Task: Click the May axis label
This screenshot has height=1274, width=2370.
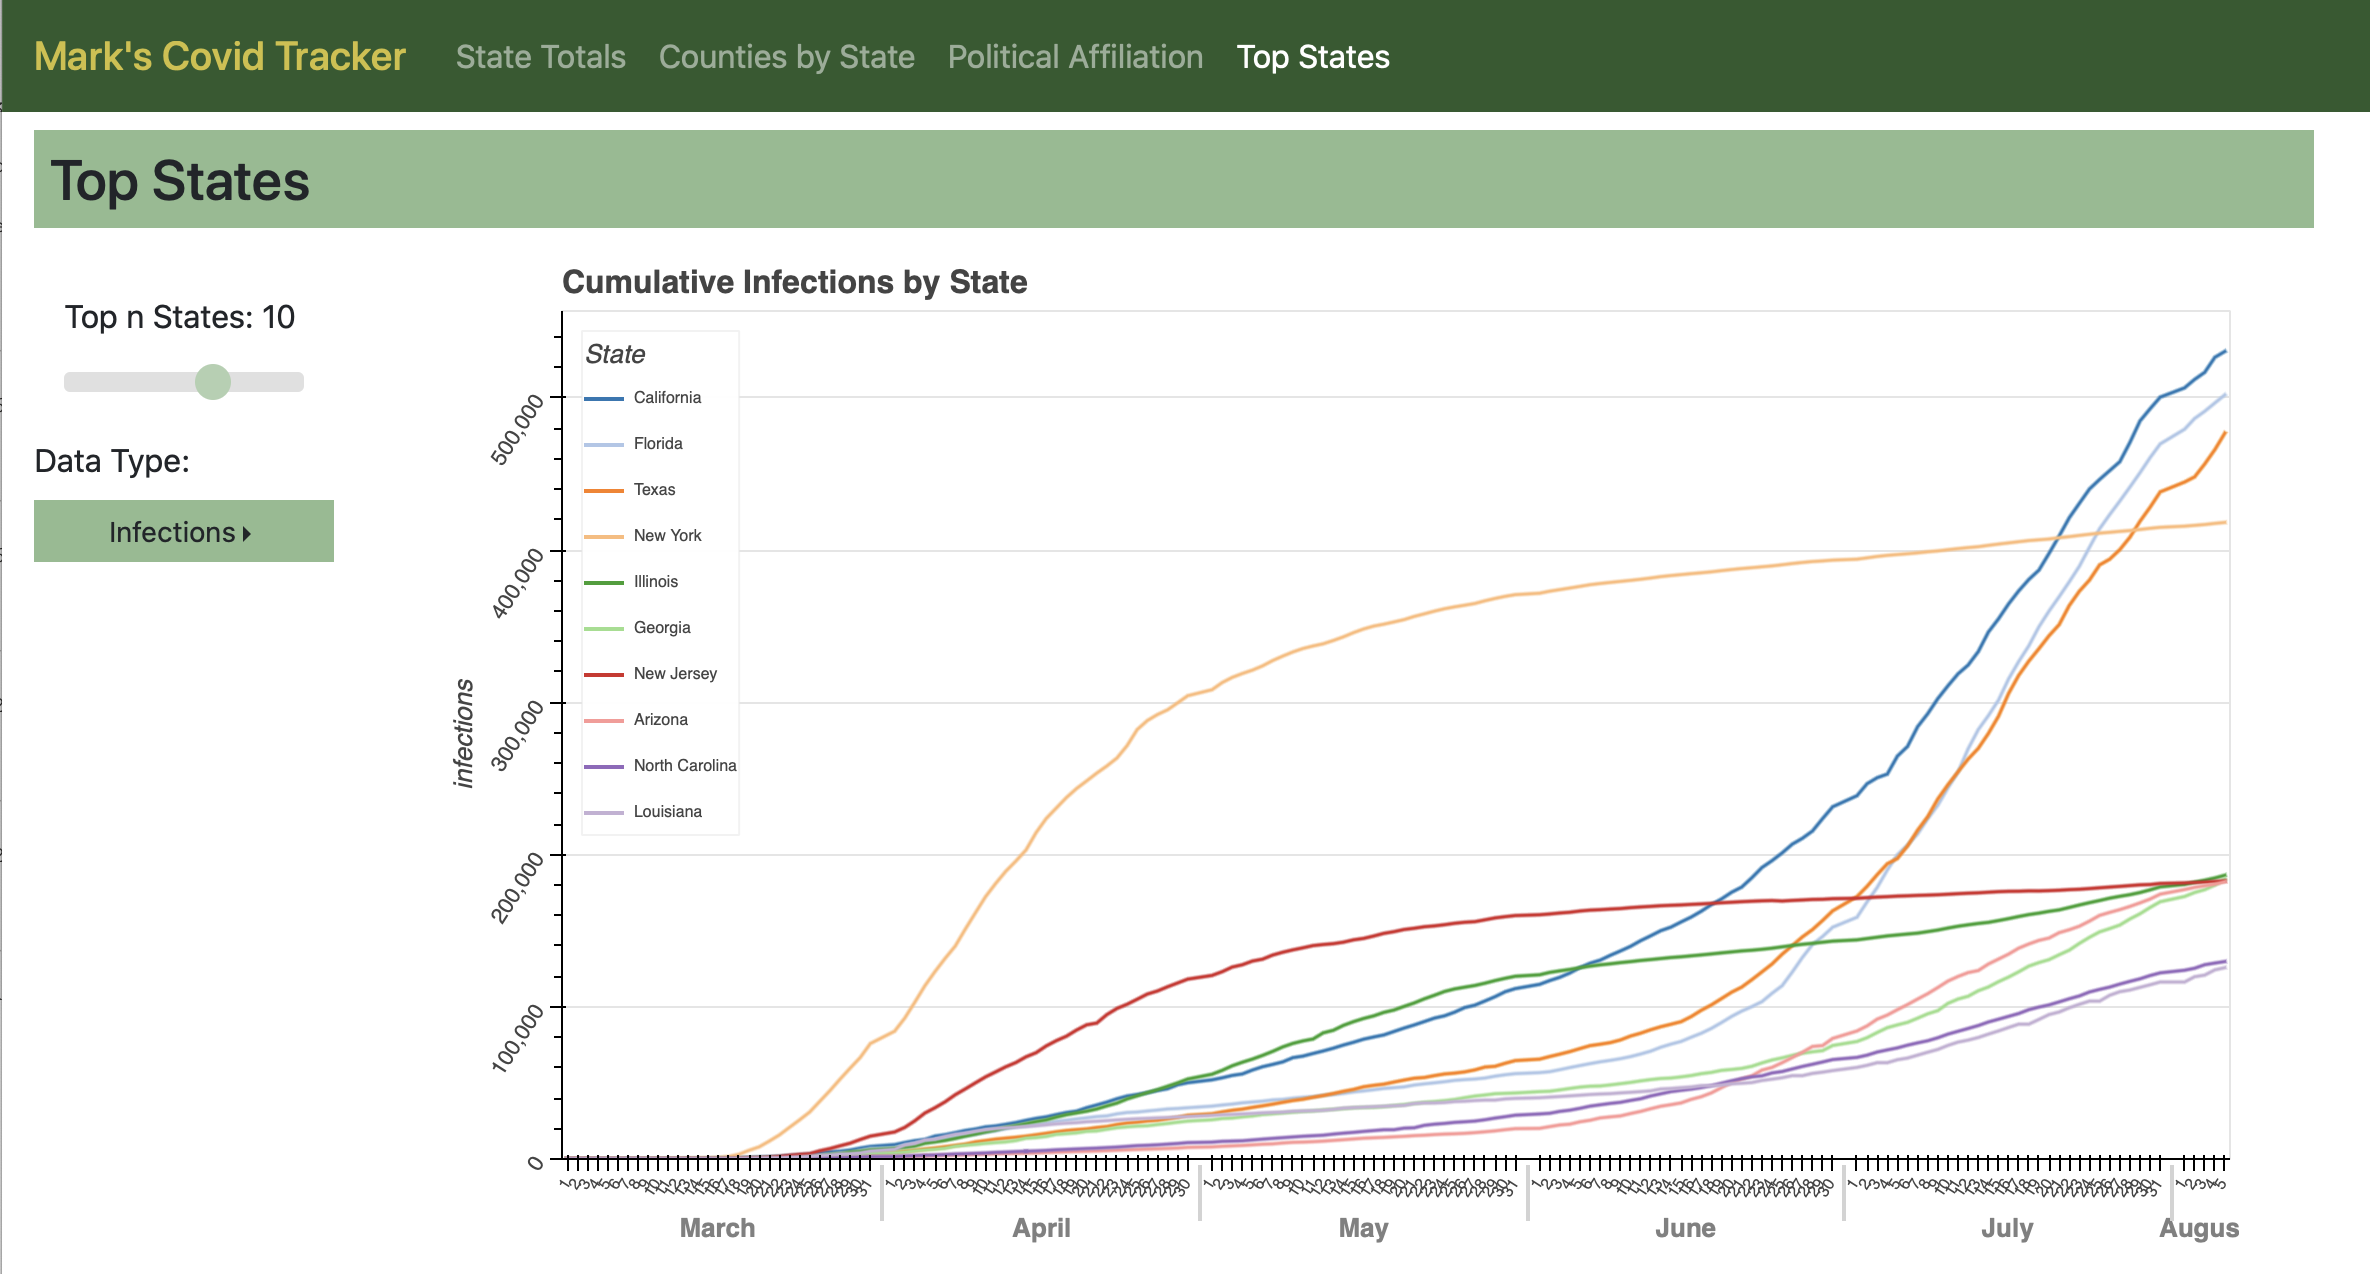Action: coord(1363,1228)
